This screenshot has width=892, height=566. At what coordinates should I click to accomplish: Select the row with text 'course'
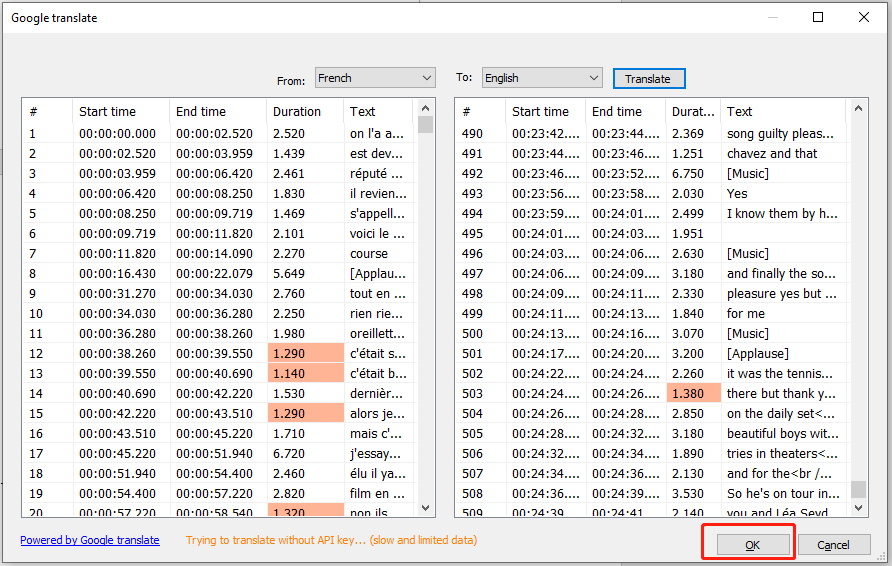[x=219, y=254]
